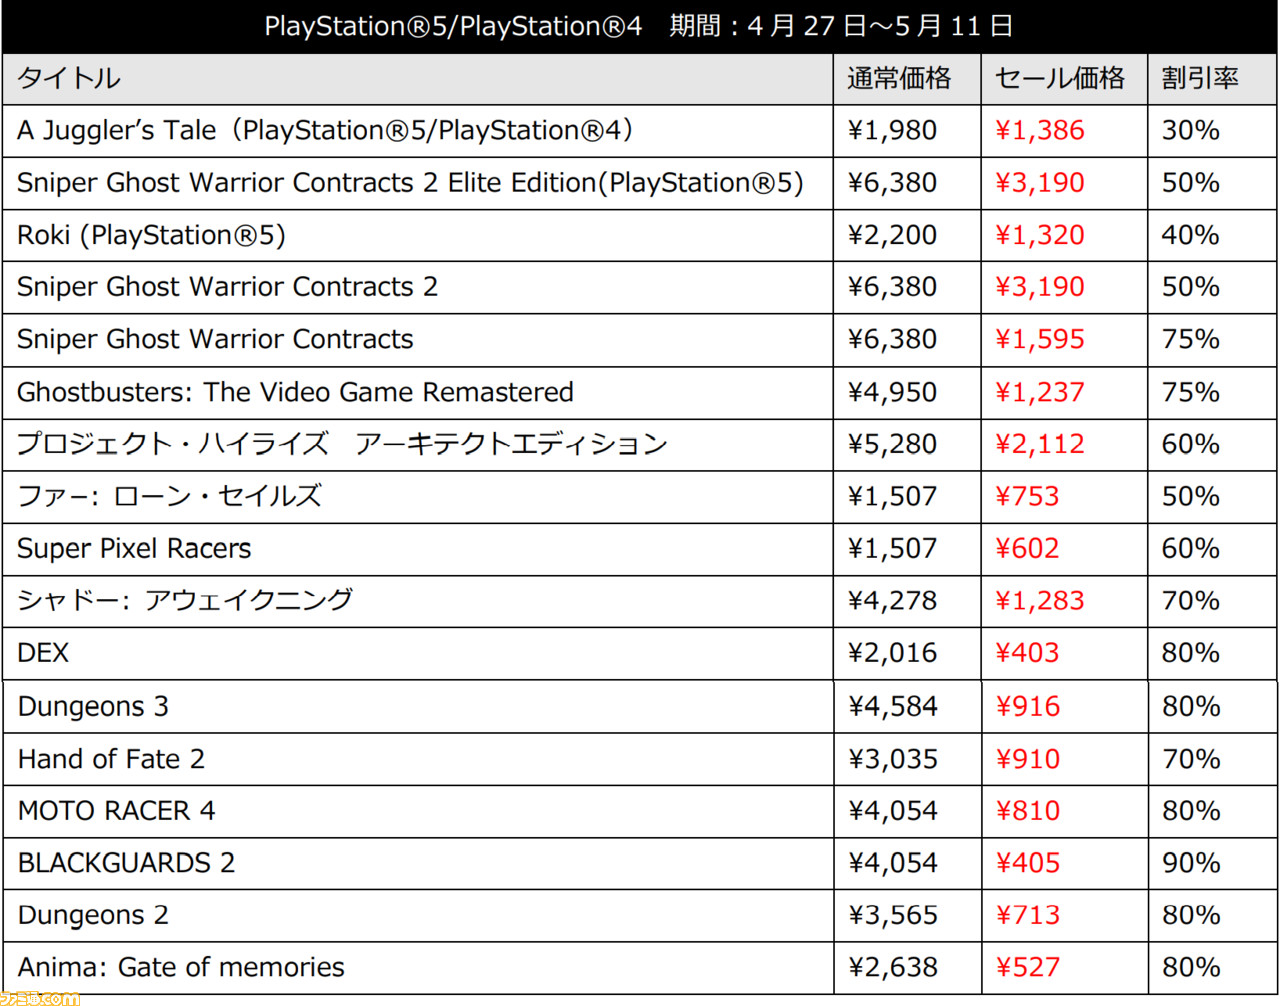The width and height of the screenshot is (1280, 1006).
Task: Click Sniper Ghost Warrior Contracts 2 Elite Edition title
Action: (x=410, y=183)
